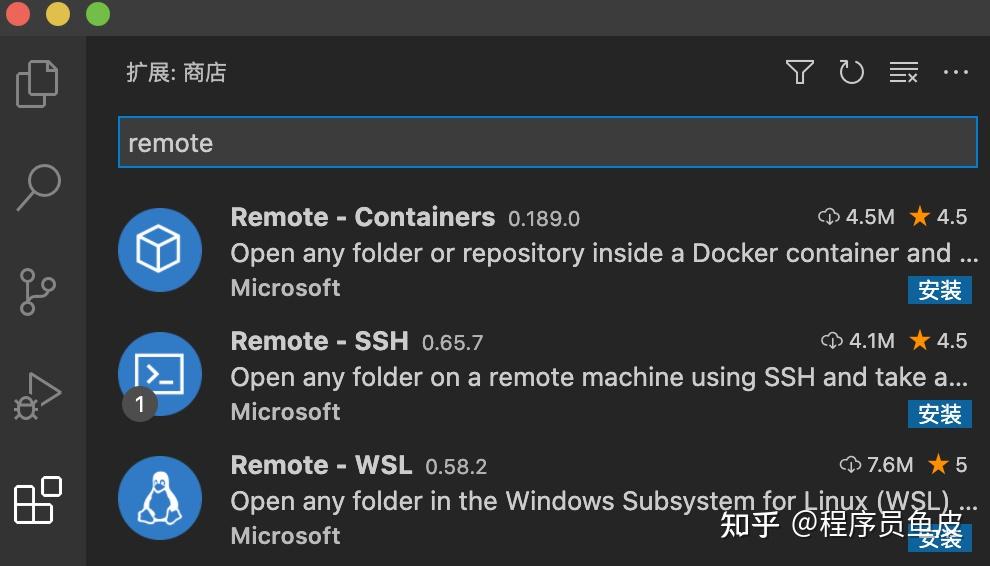Click the Remote - SSH star rating
Viewport: 990px width, 566px height.
938,341
